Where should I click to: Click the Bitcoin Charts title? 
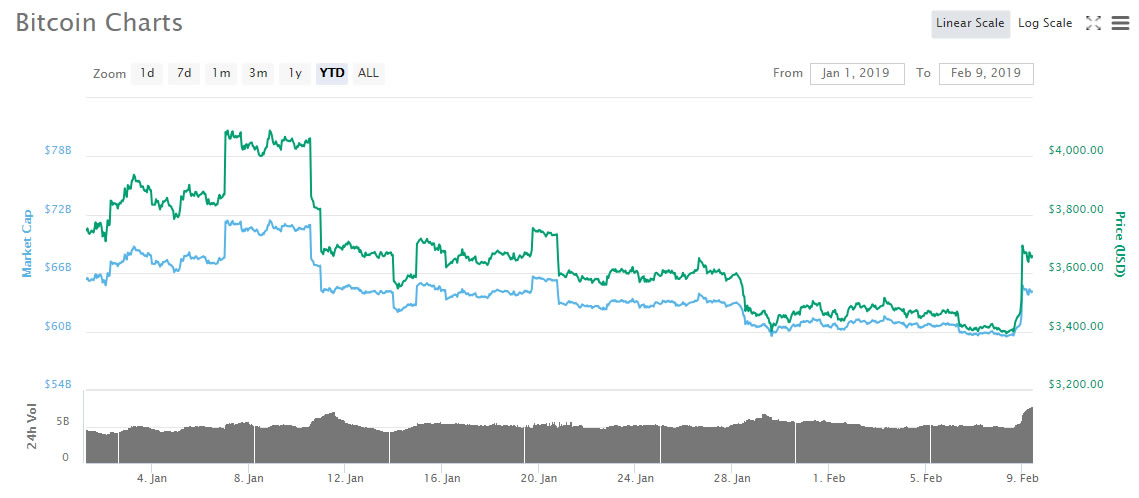pos(99,22)
